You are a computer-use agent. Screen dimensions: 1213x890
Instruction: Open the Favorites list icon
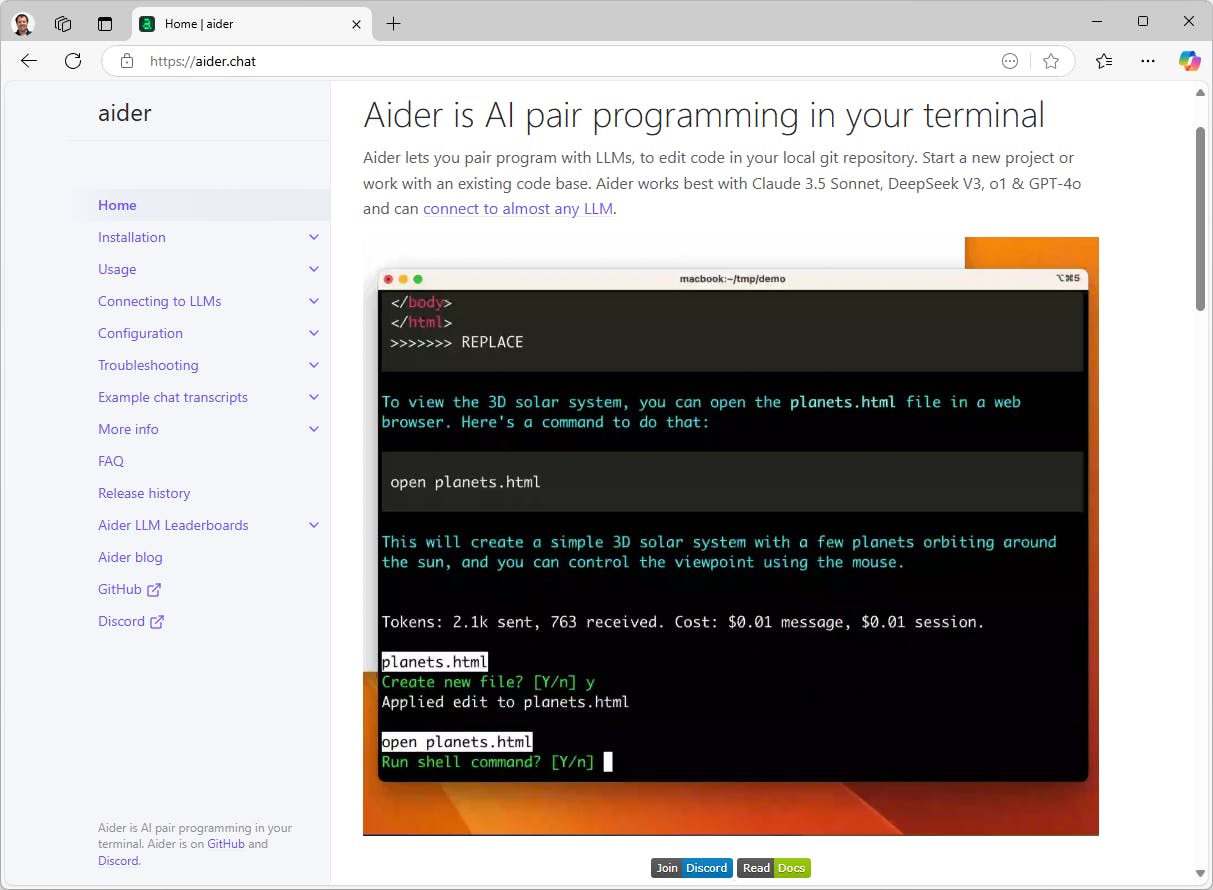point(1104,61)
